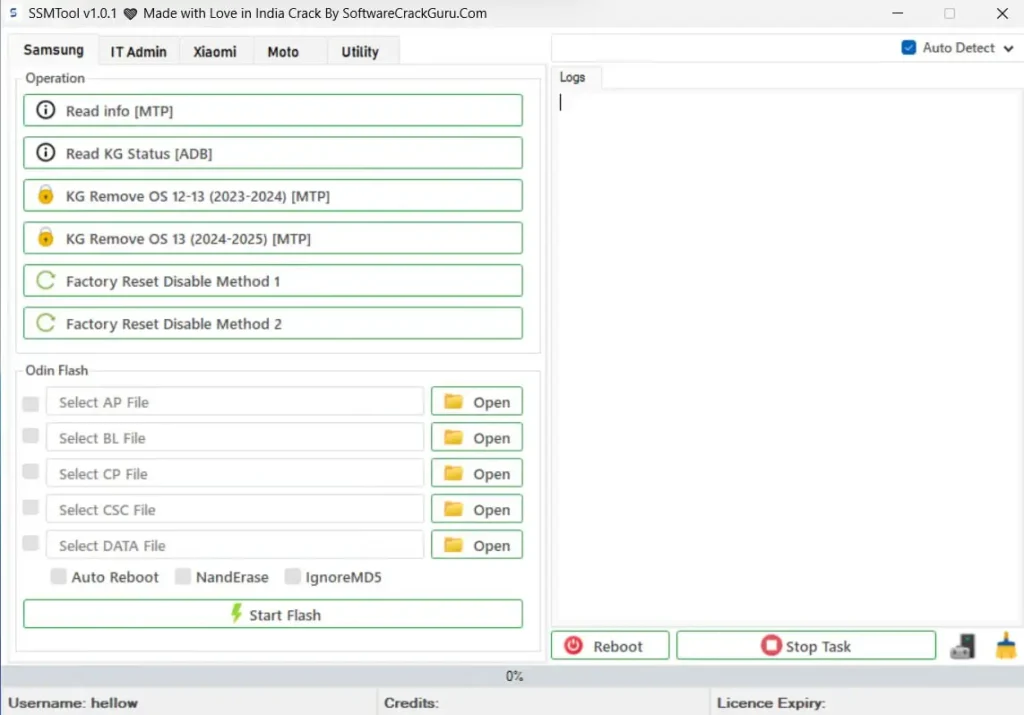Click the refresh icon on Factory Reset Method 1

click(45, 281)
